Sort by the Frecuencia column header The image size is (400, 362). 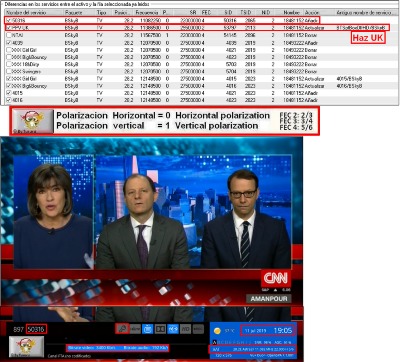pyautogui.click(x=147, y=12)
